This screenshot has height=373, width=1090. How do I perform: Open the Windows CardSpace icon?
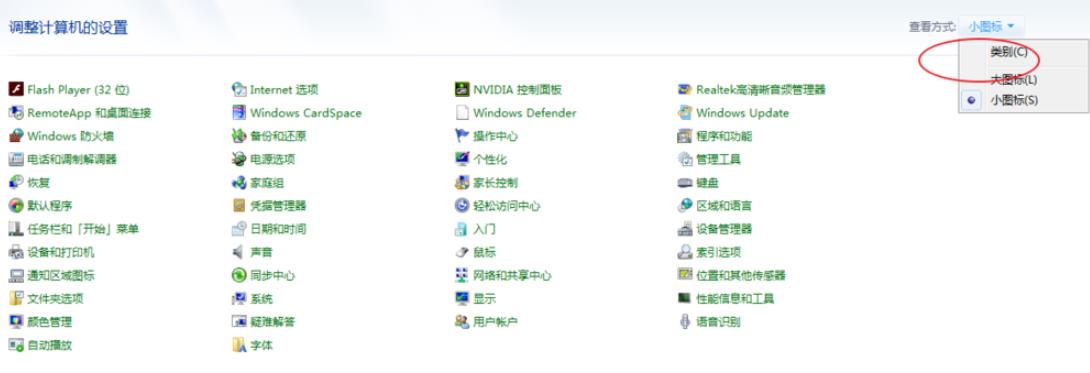[239, 113]
